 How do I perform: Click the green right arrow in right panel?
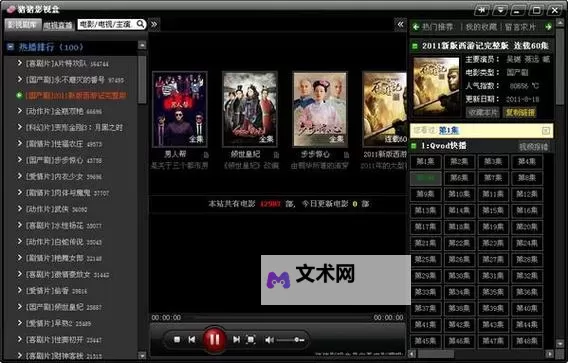click(548, 27)
